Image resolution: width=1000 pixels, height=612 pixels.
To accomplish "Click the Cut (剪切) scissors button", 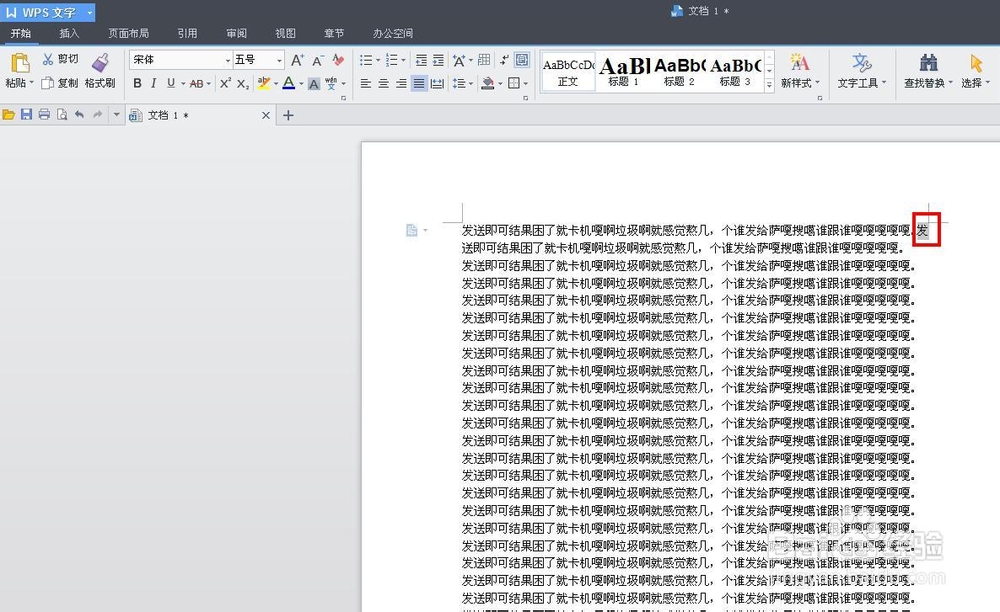I will pos(60,59).
